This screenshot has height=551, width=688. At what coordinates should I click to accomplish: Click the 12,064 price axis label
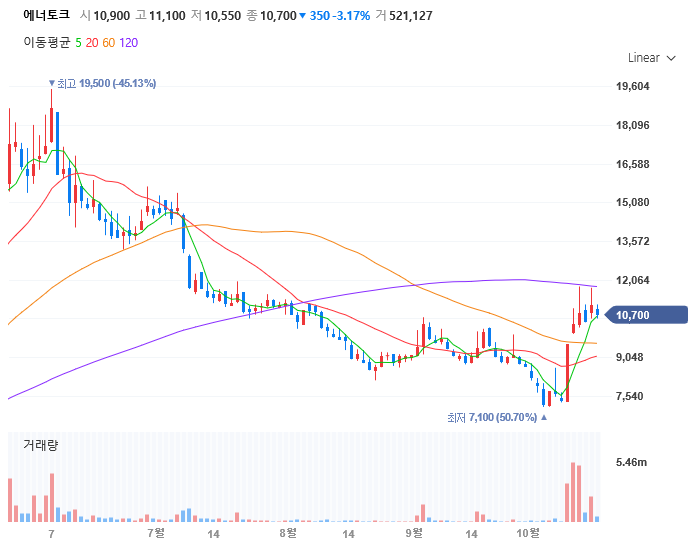tap(633, 280)
